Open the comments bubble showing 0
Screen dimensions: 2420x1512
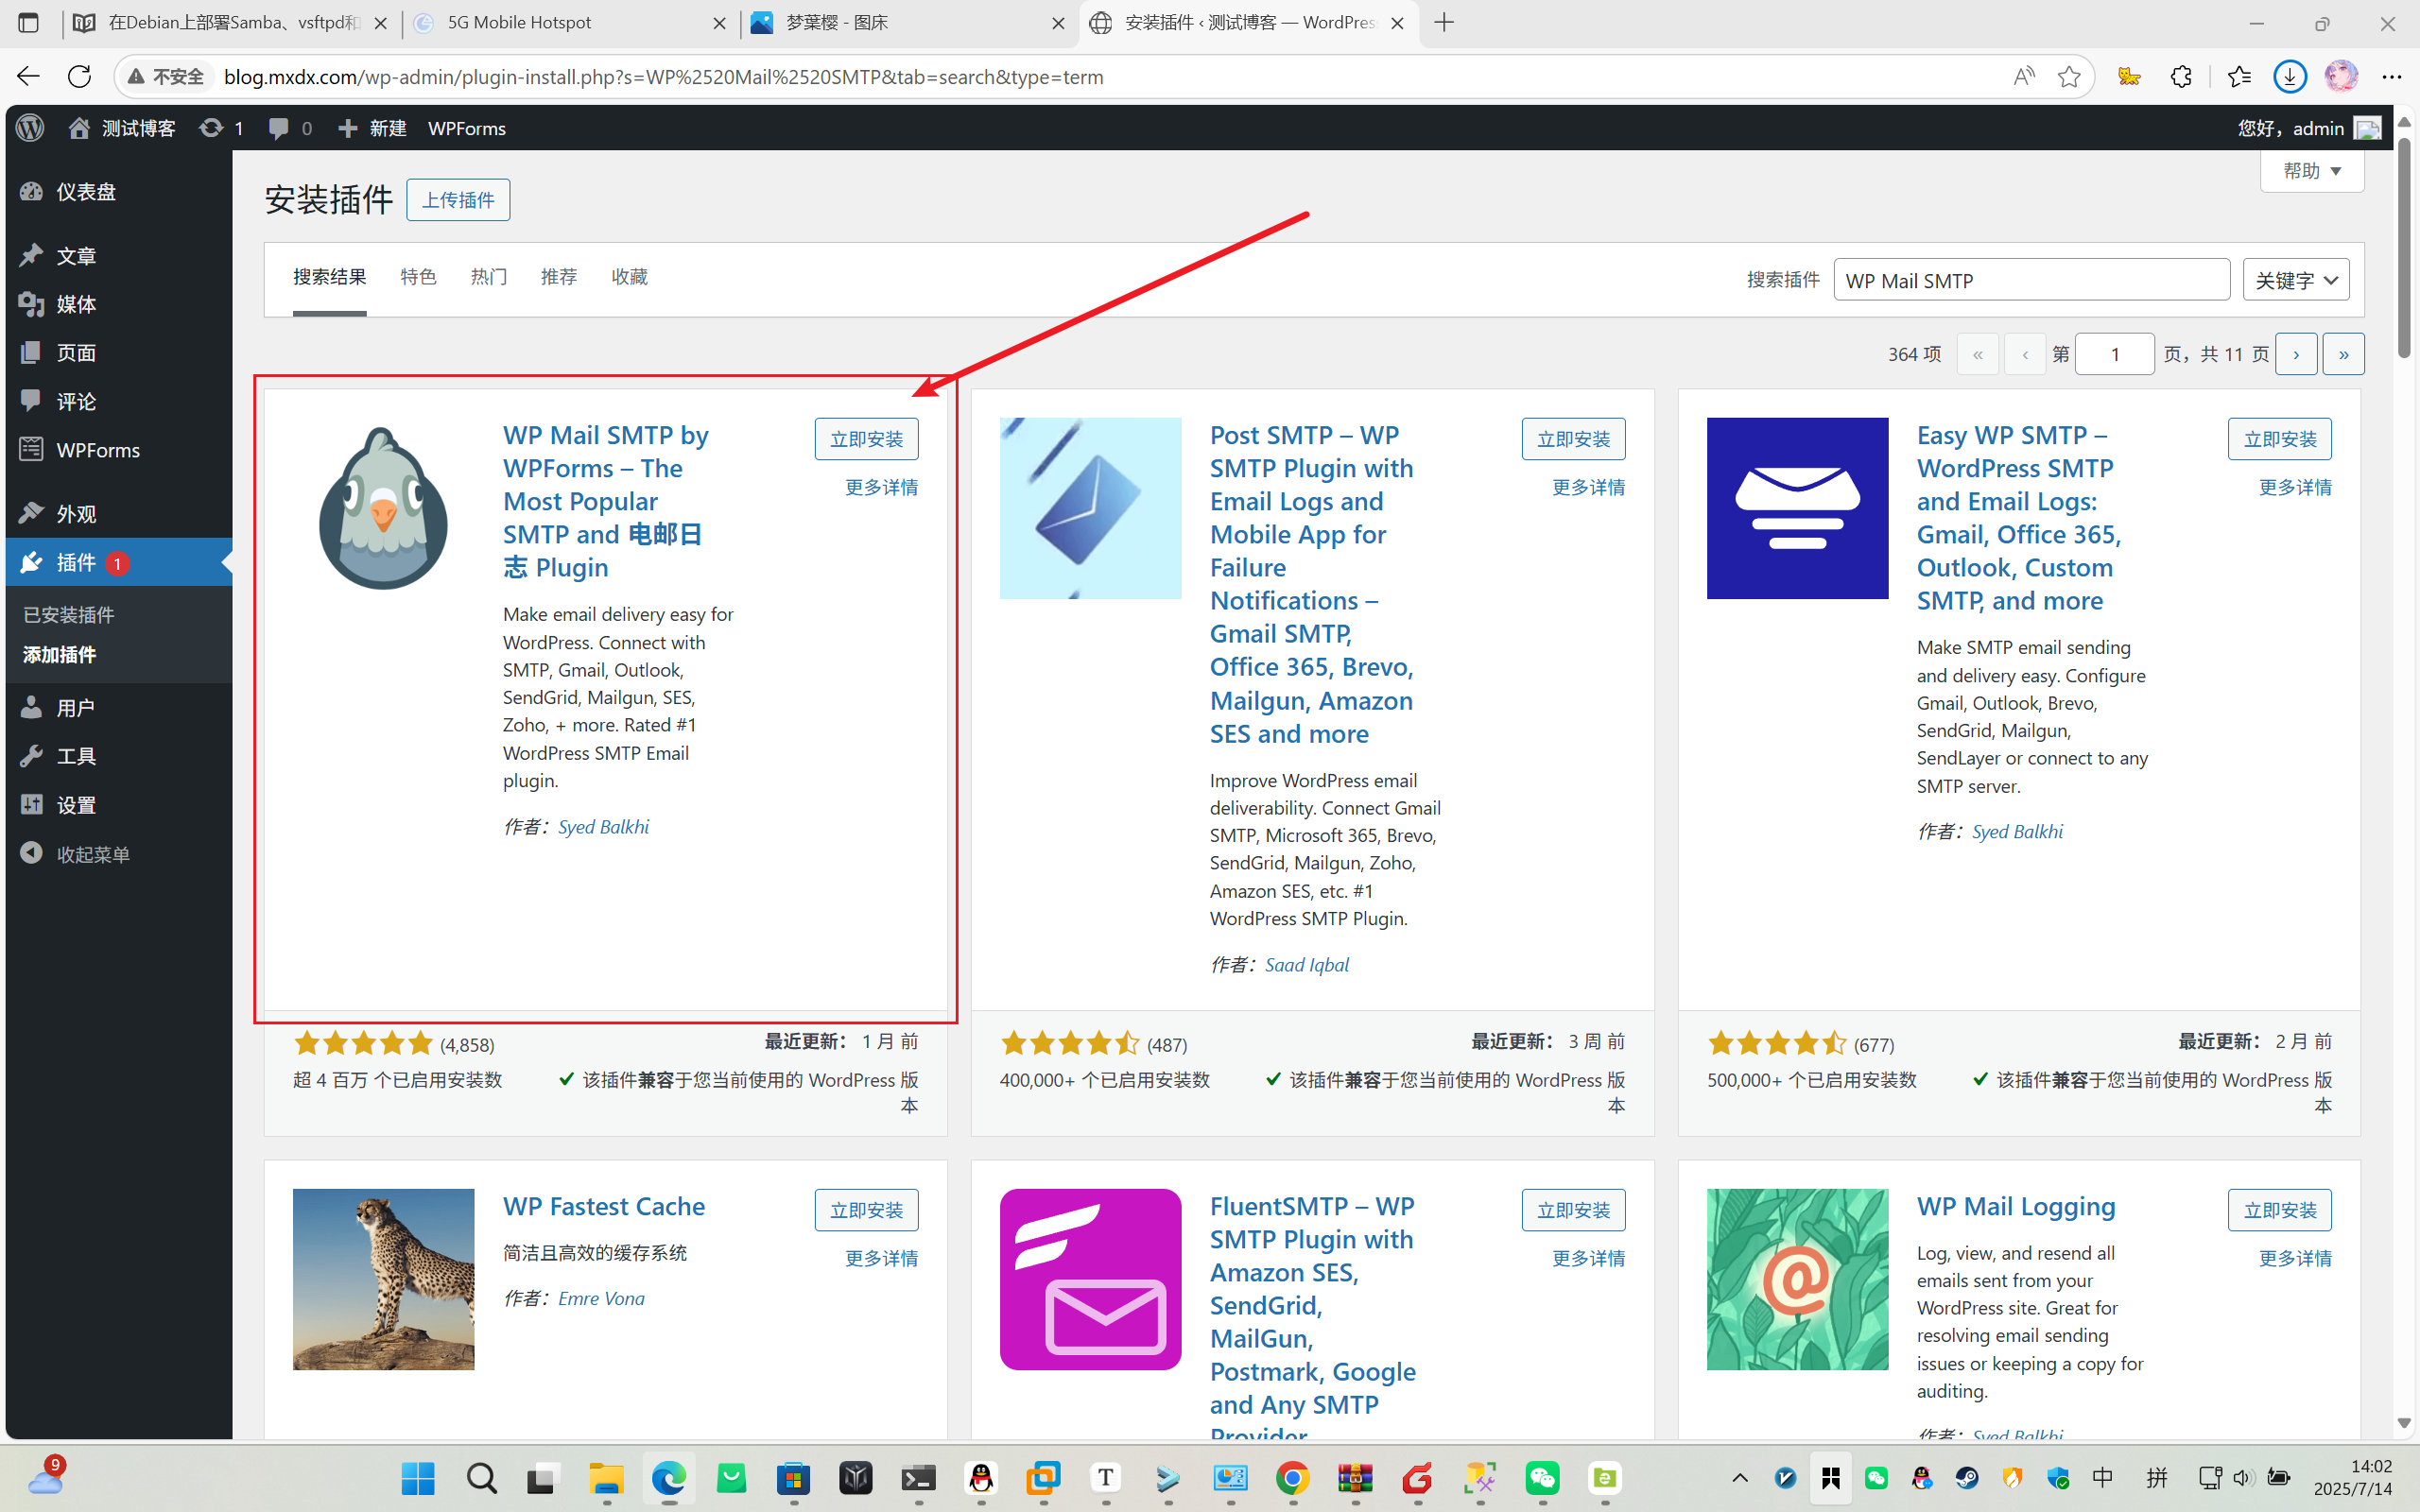290,128
